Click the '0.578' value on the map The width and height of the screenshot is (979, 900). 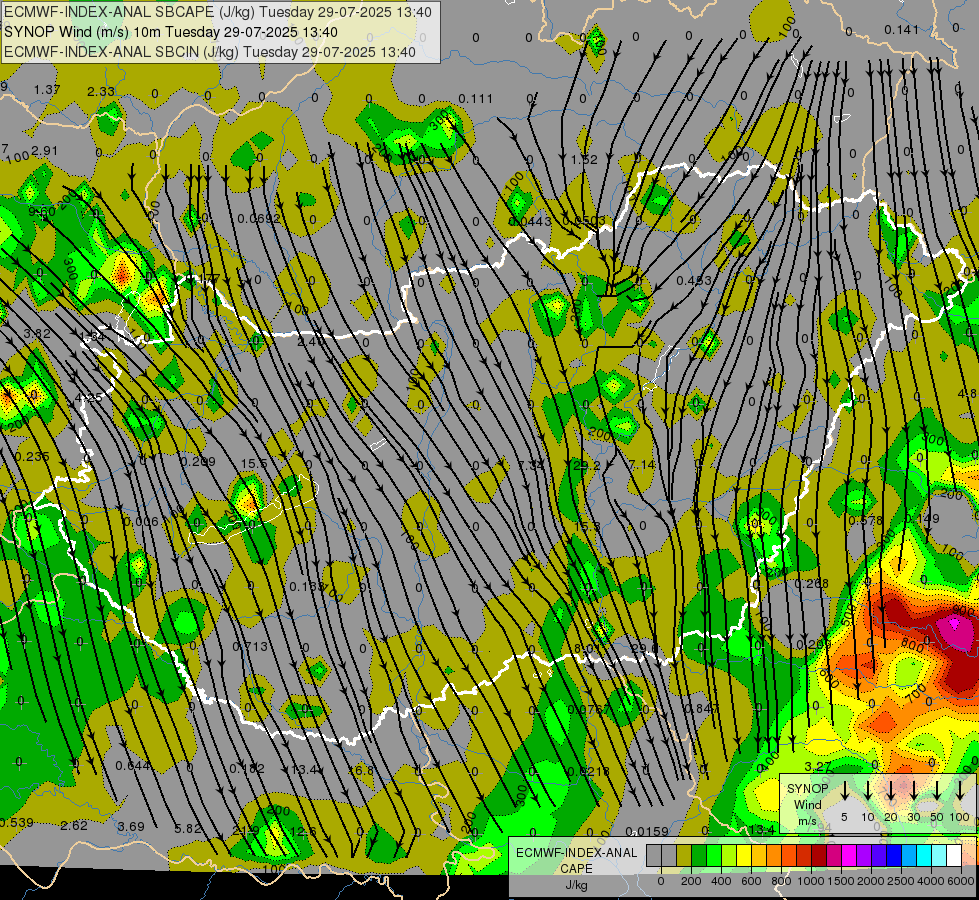(x=866, y=520)
